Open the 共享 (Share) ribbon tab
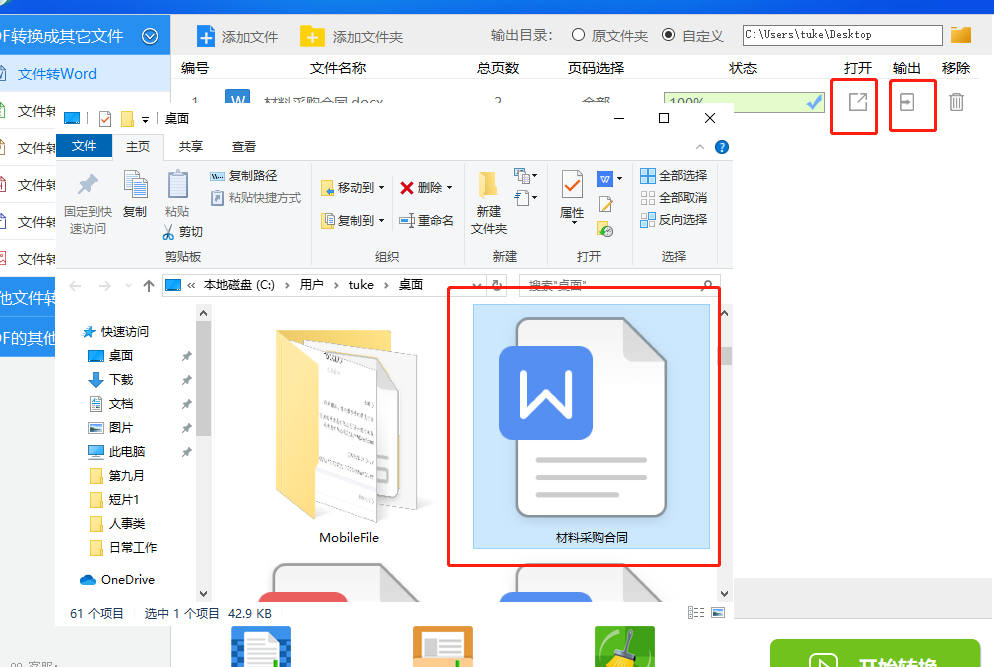The height and width of the screenshot is (667, 994). click(x=191, y=145)
